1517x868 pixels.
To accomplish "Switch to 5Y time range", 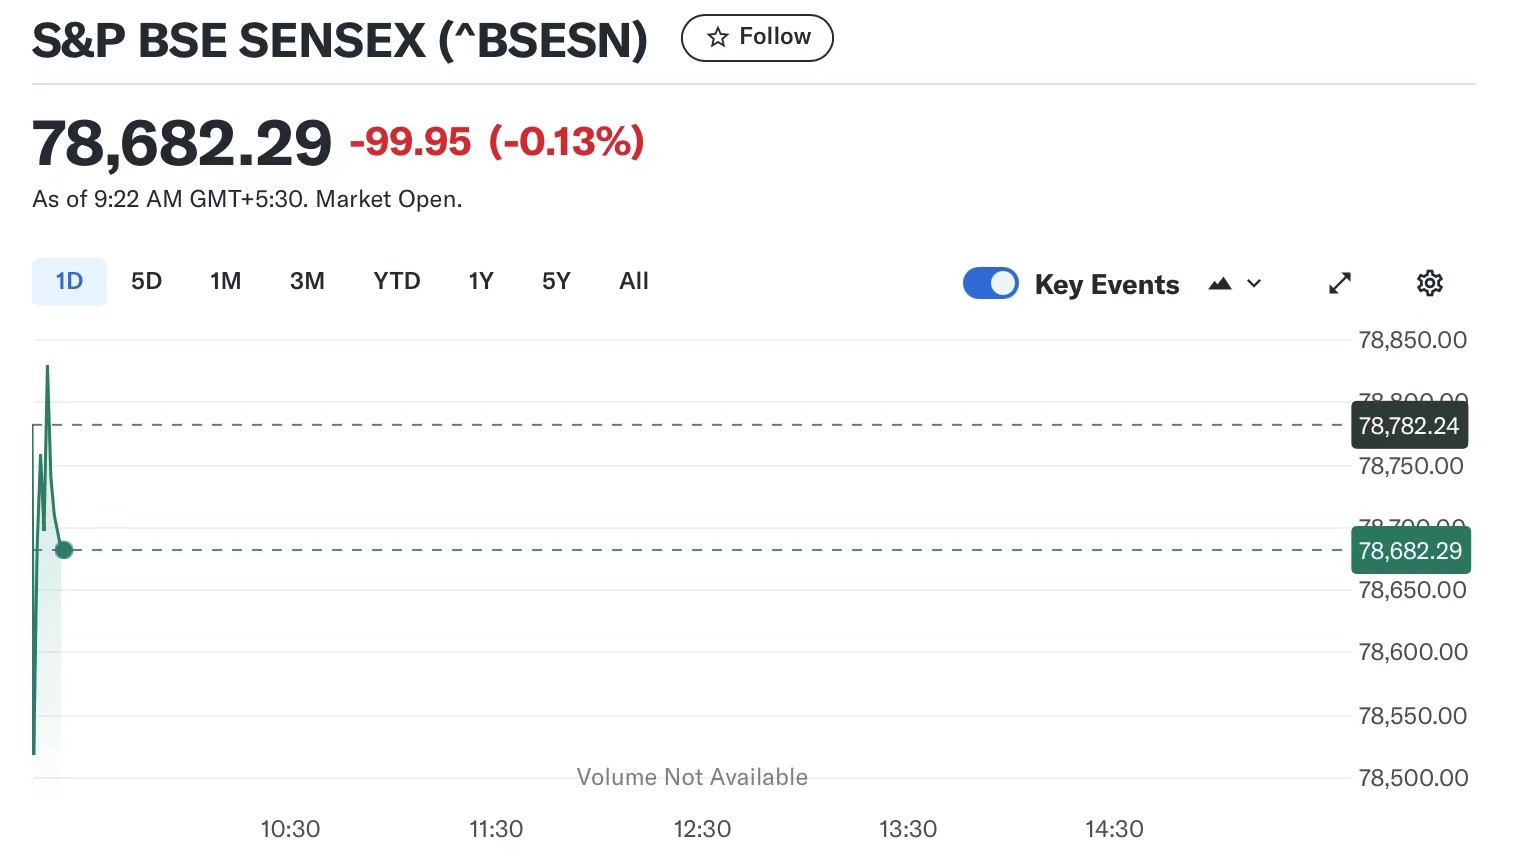I will point(556,281).
